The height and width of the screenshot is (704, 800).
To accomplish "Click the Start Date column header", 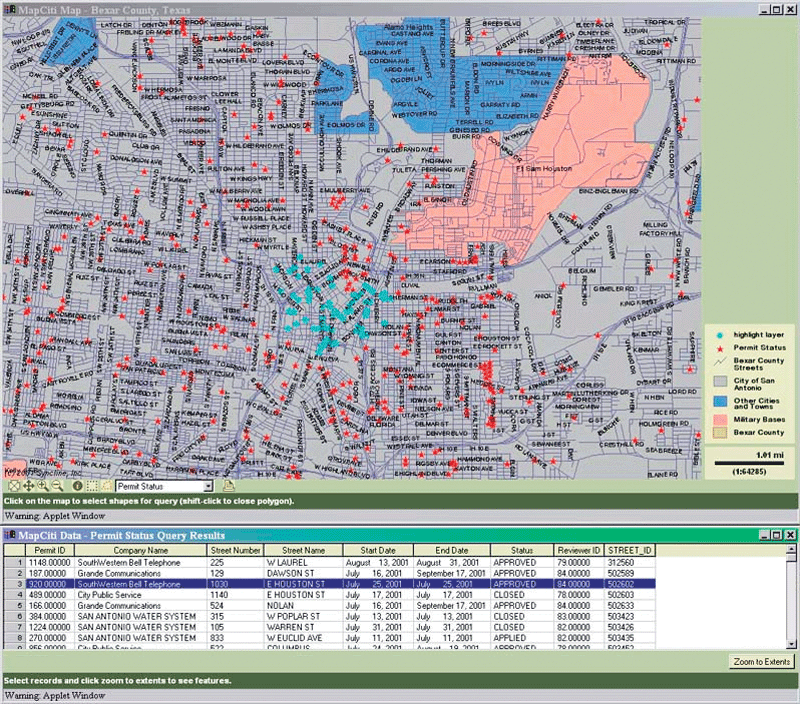I will (378, 550).
